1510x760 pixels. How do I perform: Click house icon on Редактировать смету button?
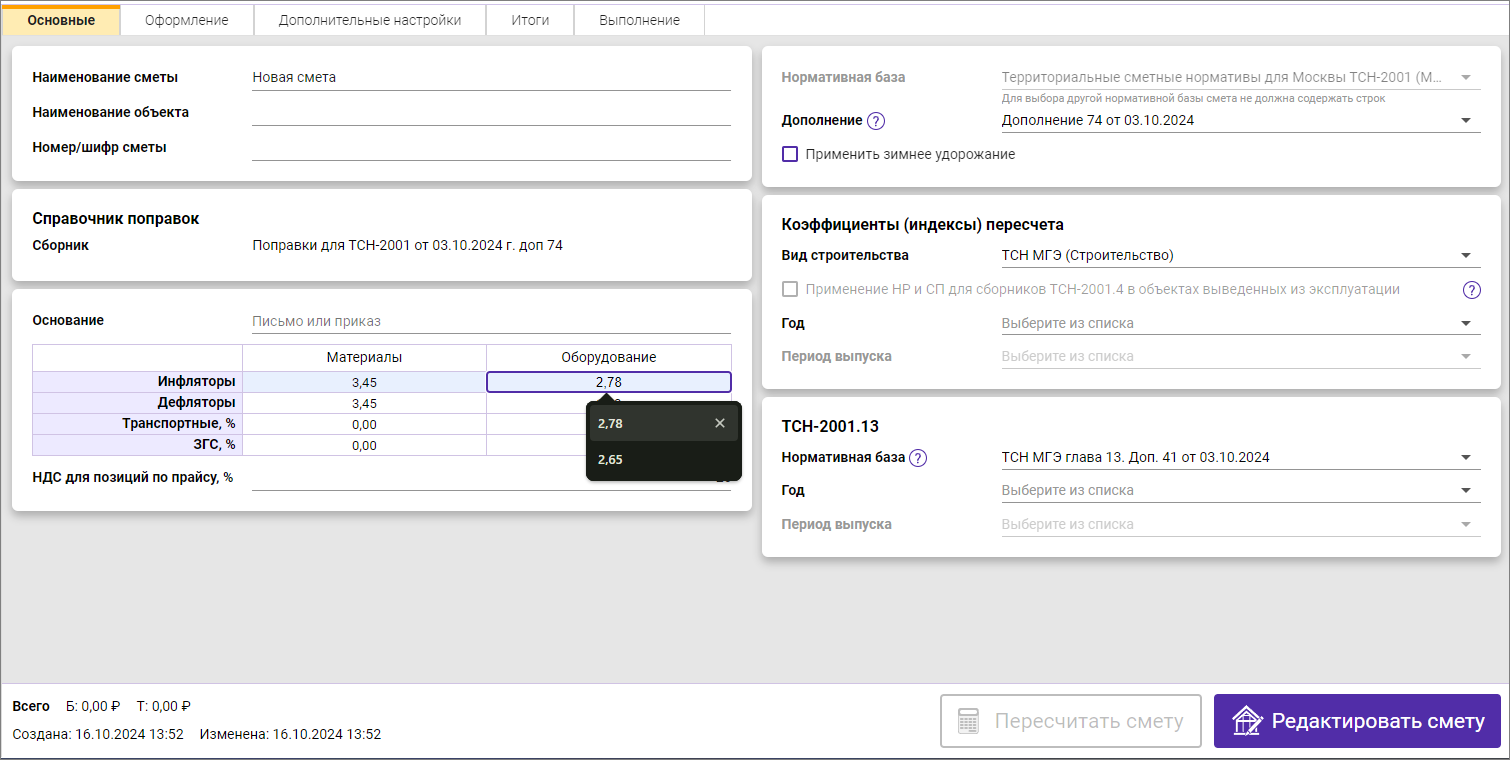pos(1246,721)
